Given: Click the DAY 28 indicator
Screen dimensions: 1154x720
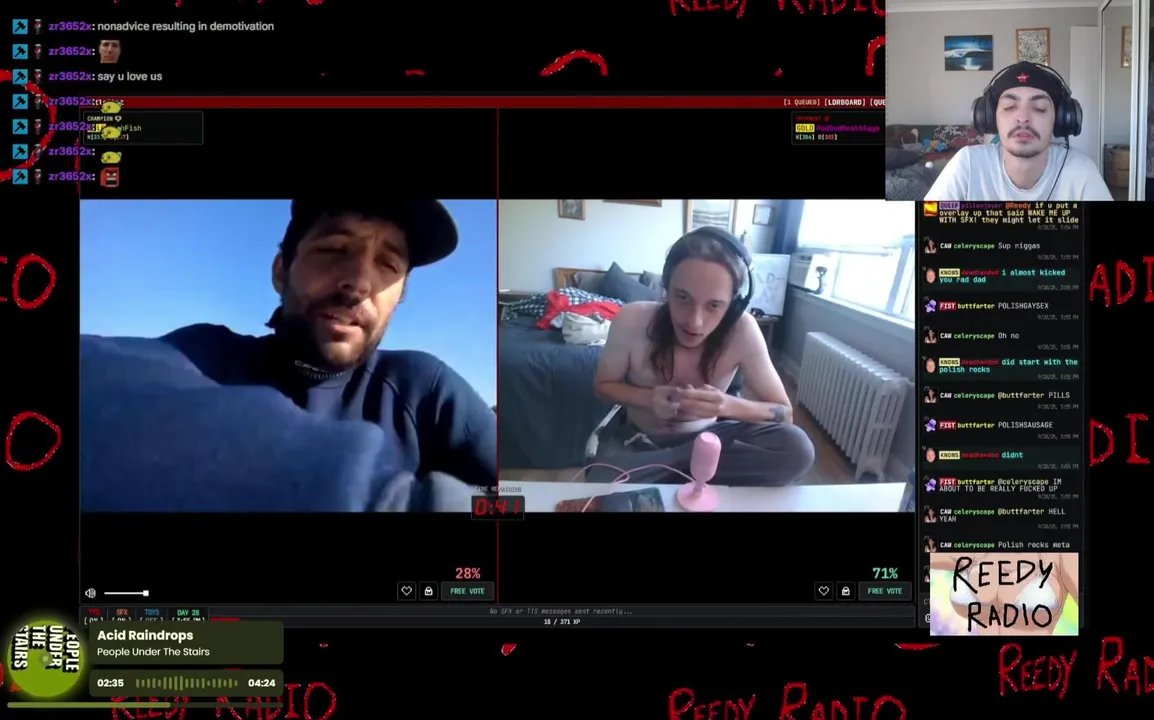Looking at the screenshot, I should 188,615.
